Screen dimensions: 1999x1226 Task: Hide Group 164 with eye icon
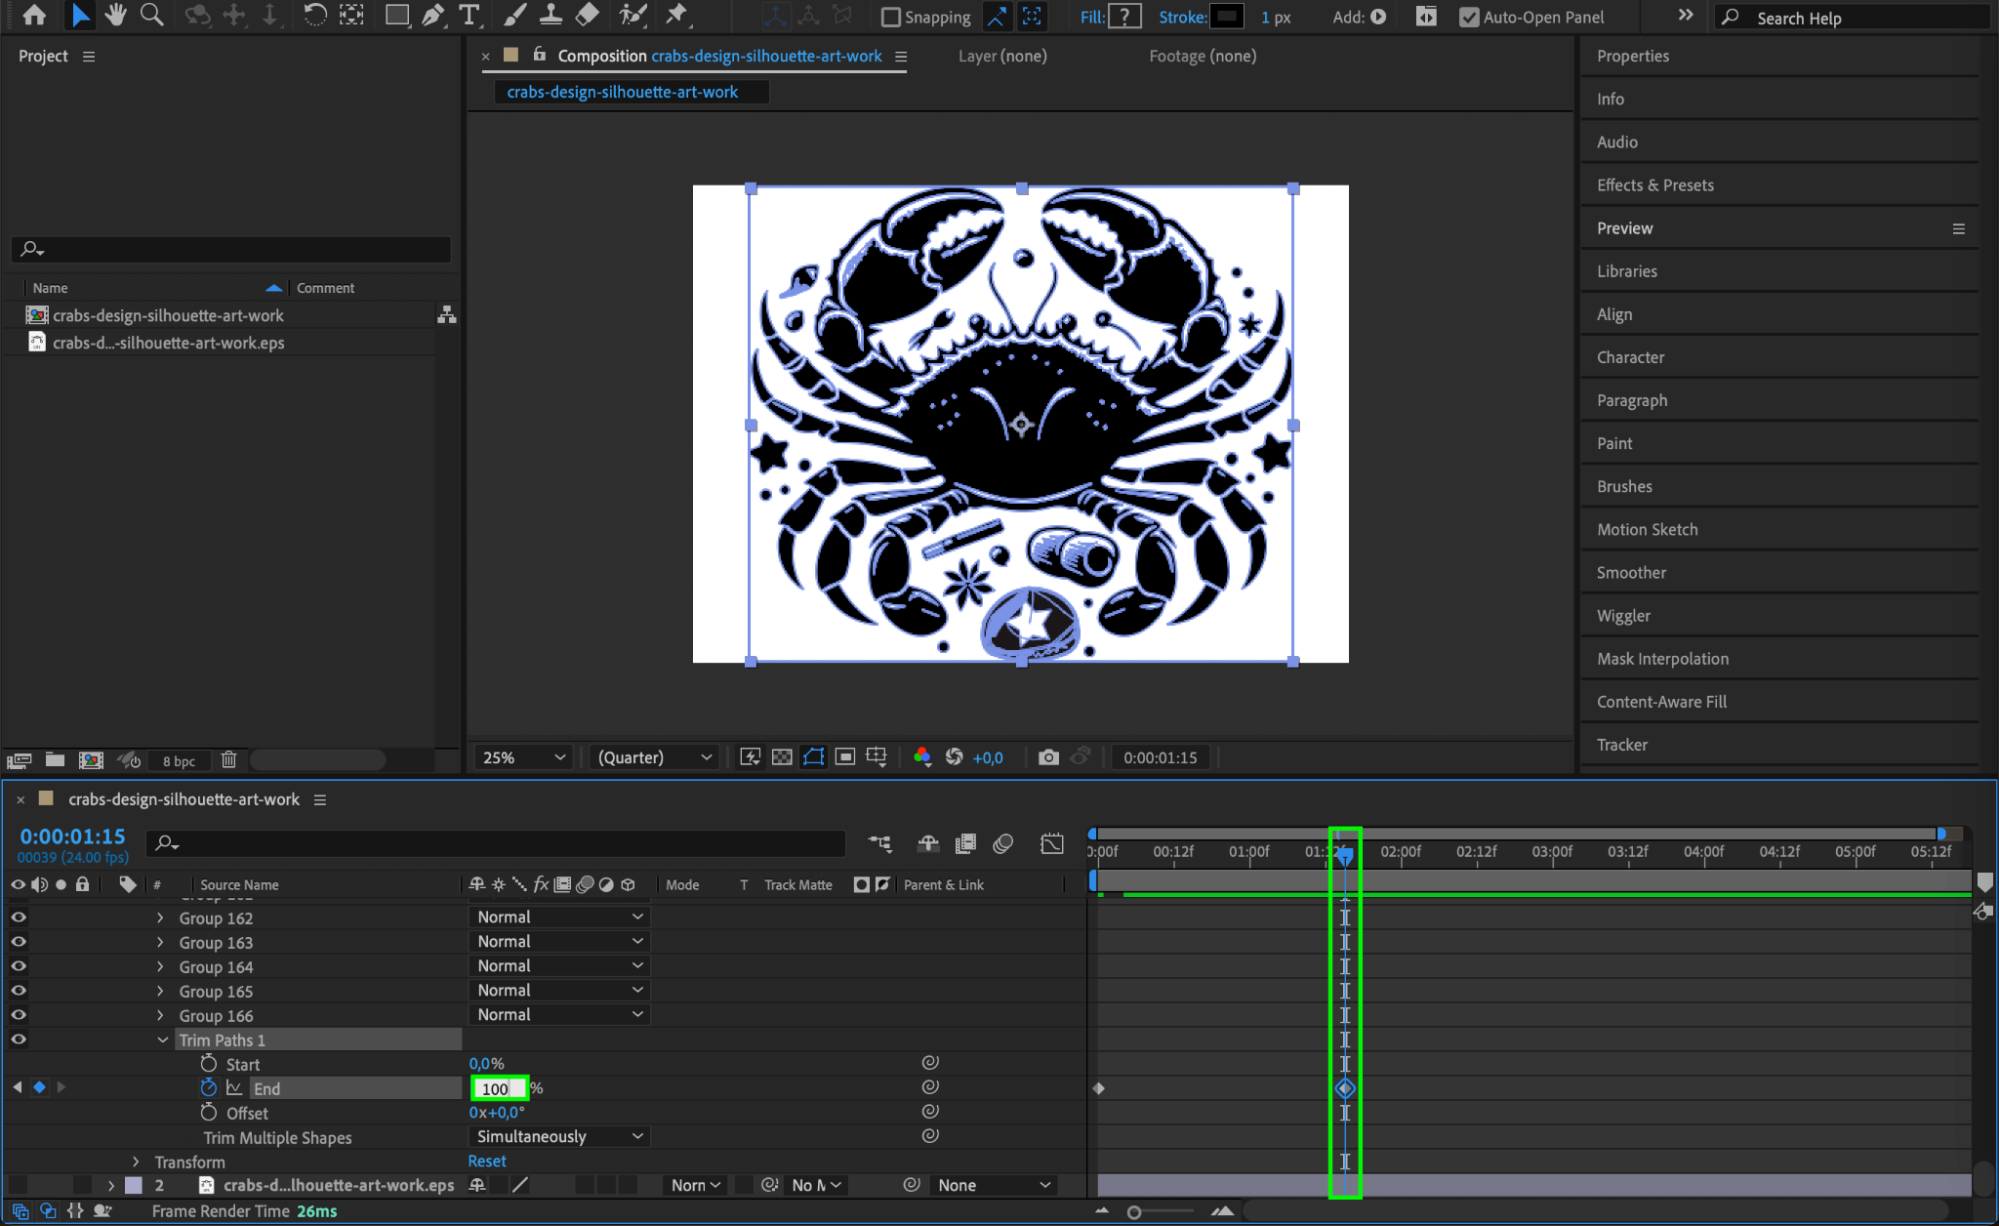coord(18,966)
